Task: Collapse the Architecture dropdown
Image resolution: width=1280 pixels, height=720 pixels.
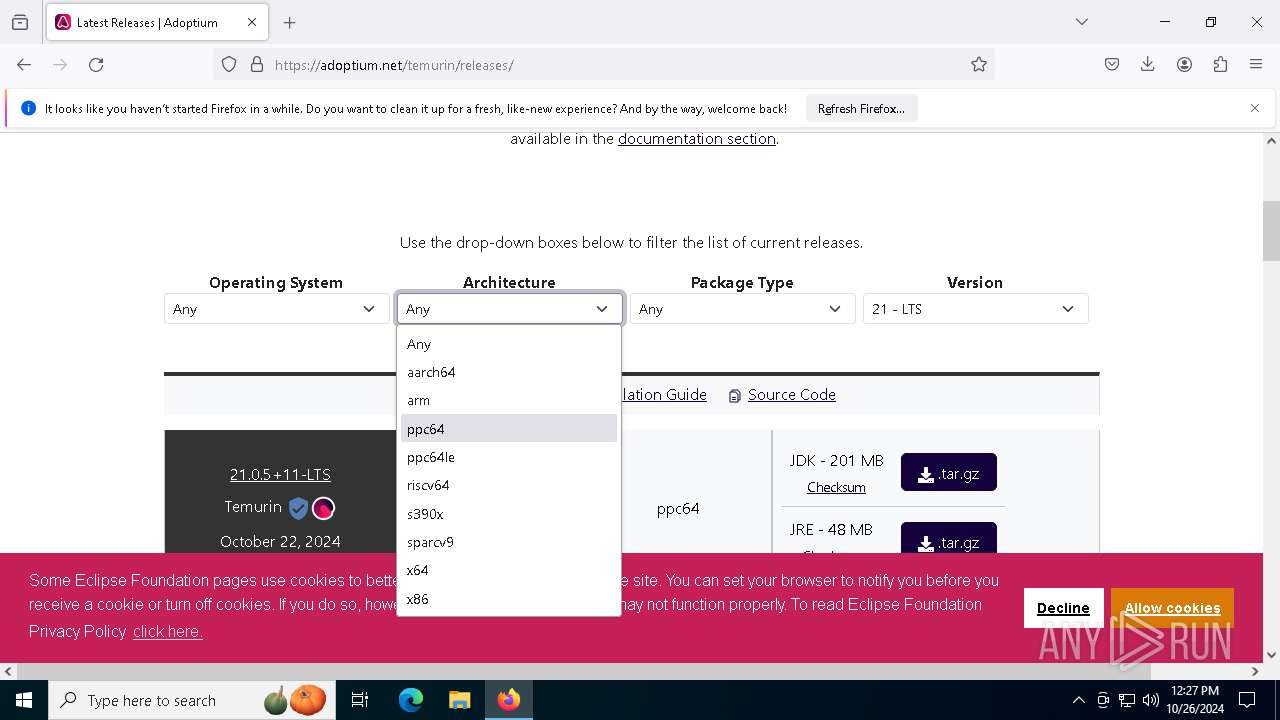Action: [x=510, y=309]
